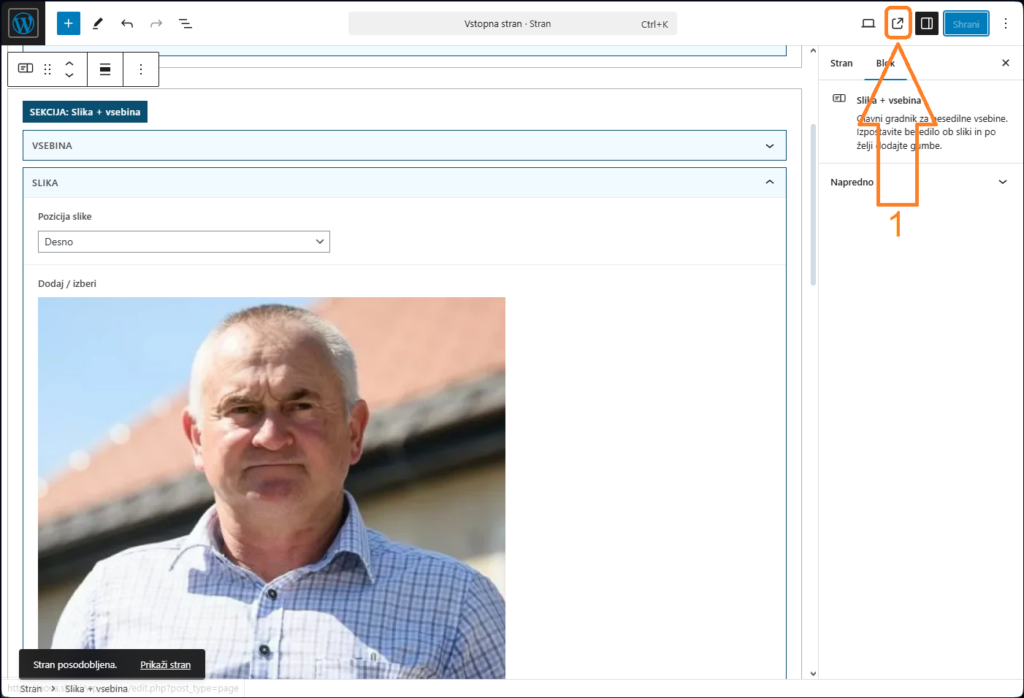Expand the VSEBINA section
This screenshot has height=698, width=1024.
click(x=404, y=146)
